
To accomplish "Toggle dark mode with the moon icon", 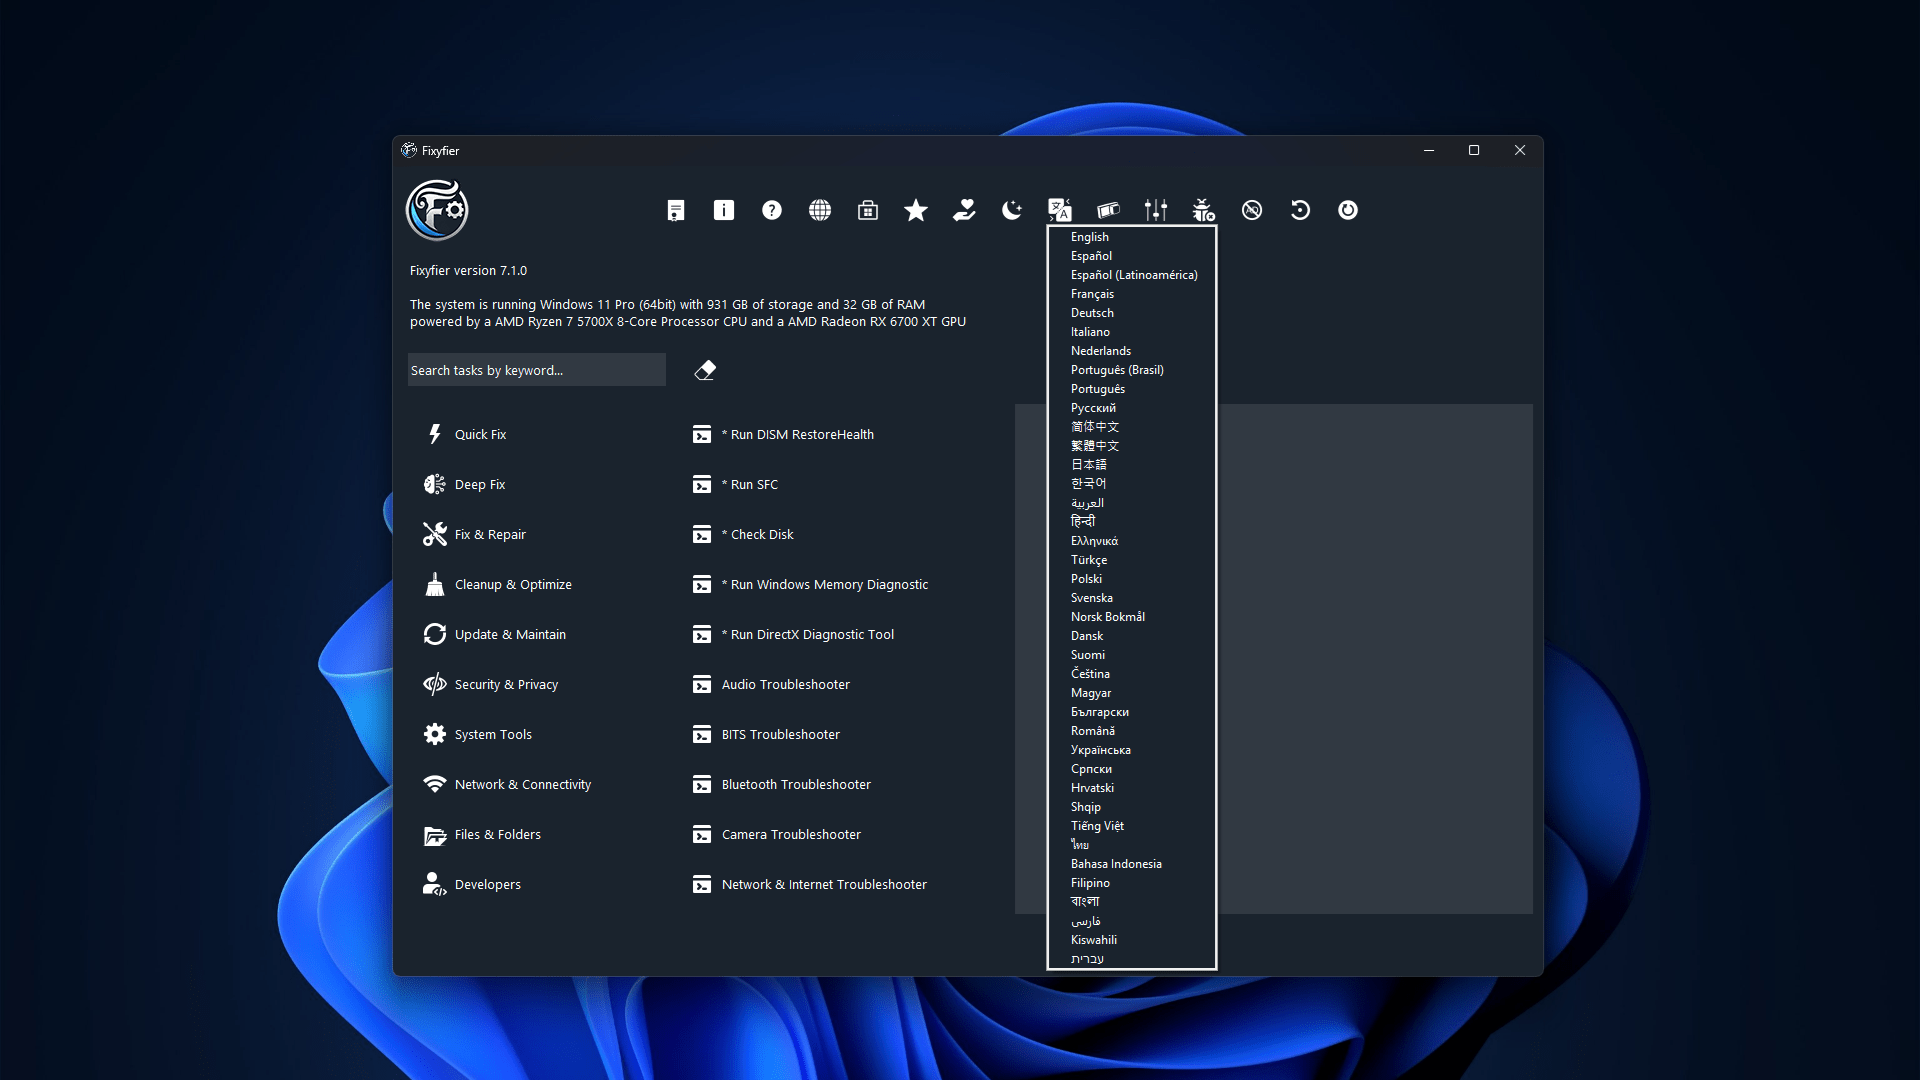I will pos(1011,210).
